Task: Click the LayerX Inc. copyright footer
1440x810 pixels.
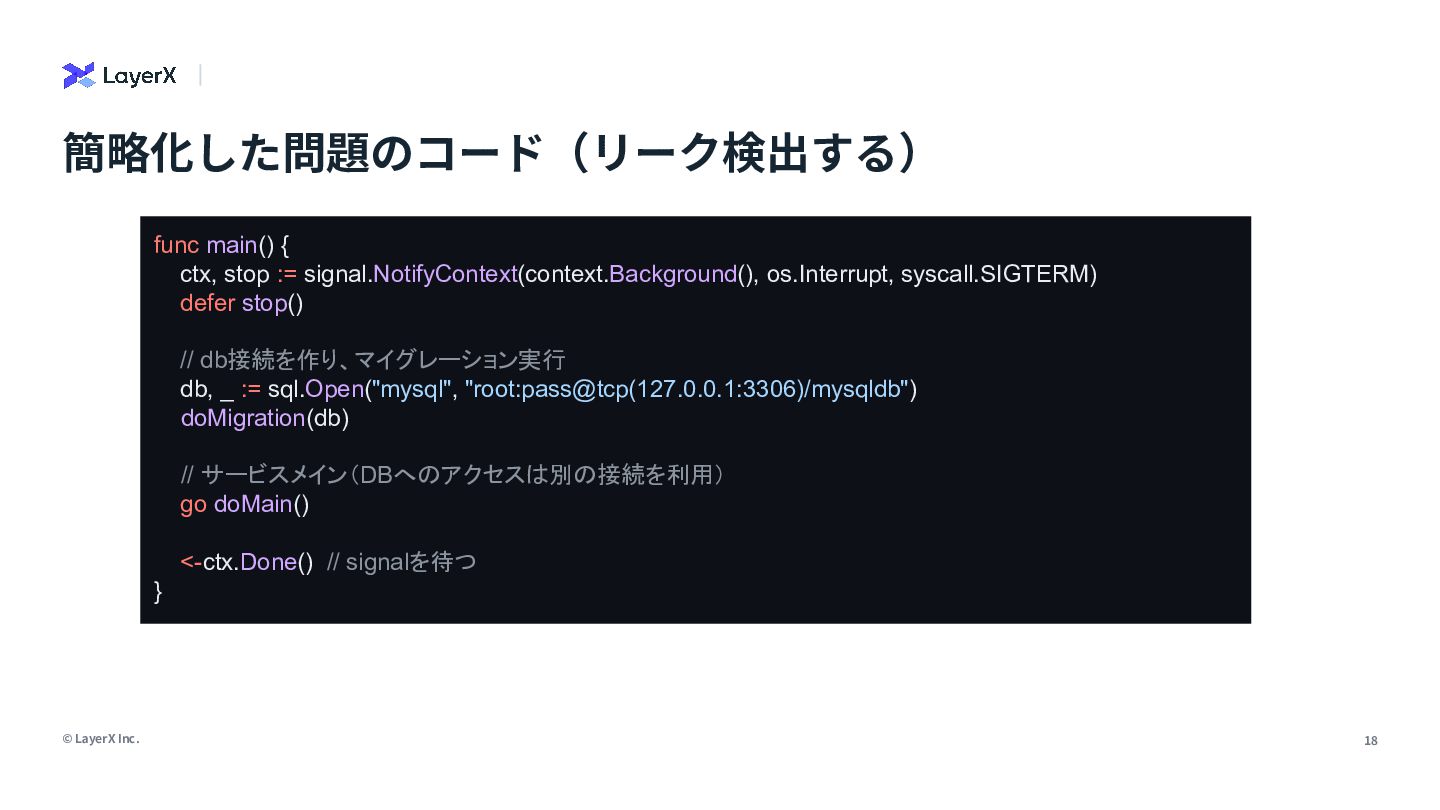Action: point(101,739)
